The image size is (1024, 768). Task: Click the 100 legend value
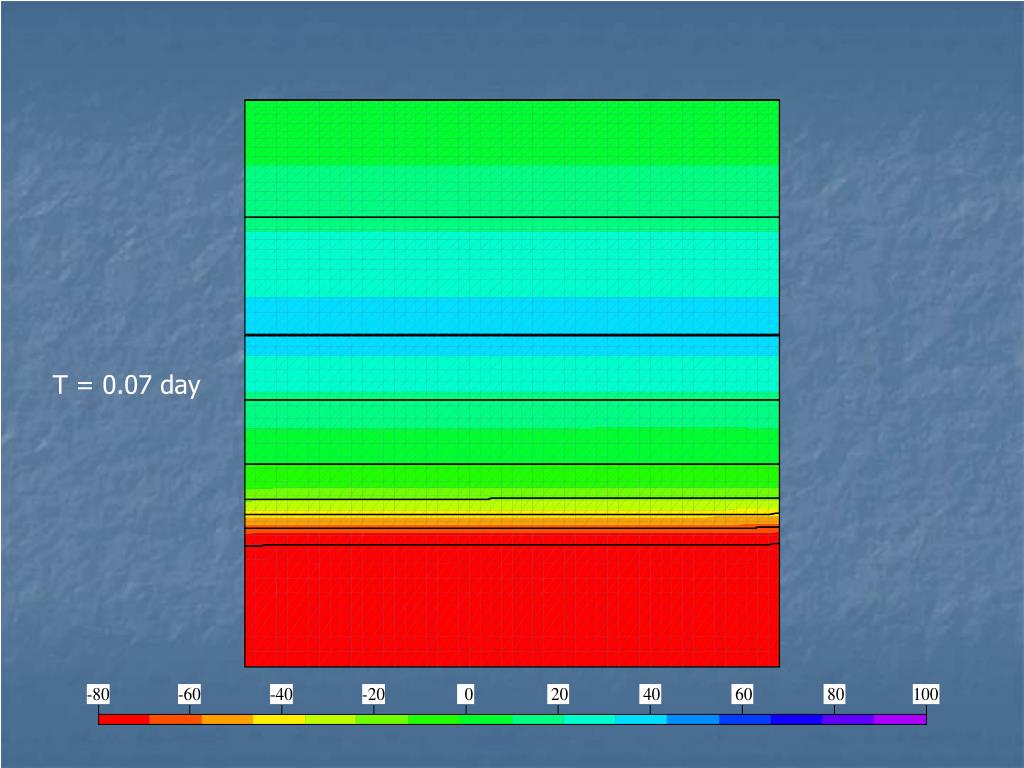925,694
